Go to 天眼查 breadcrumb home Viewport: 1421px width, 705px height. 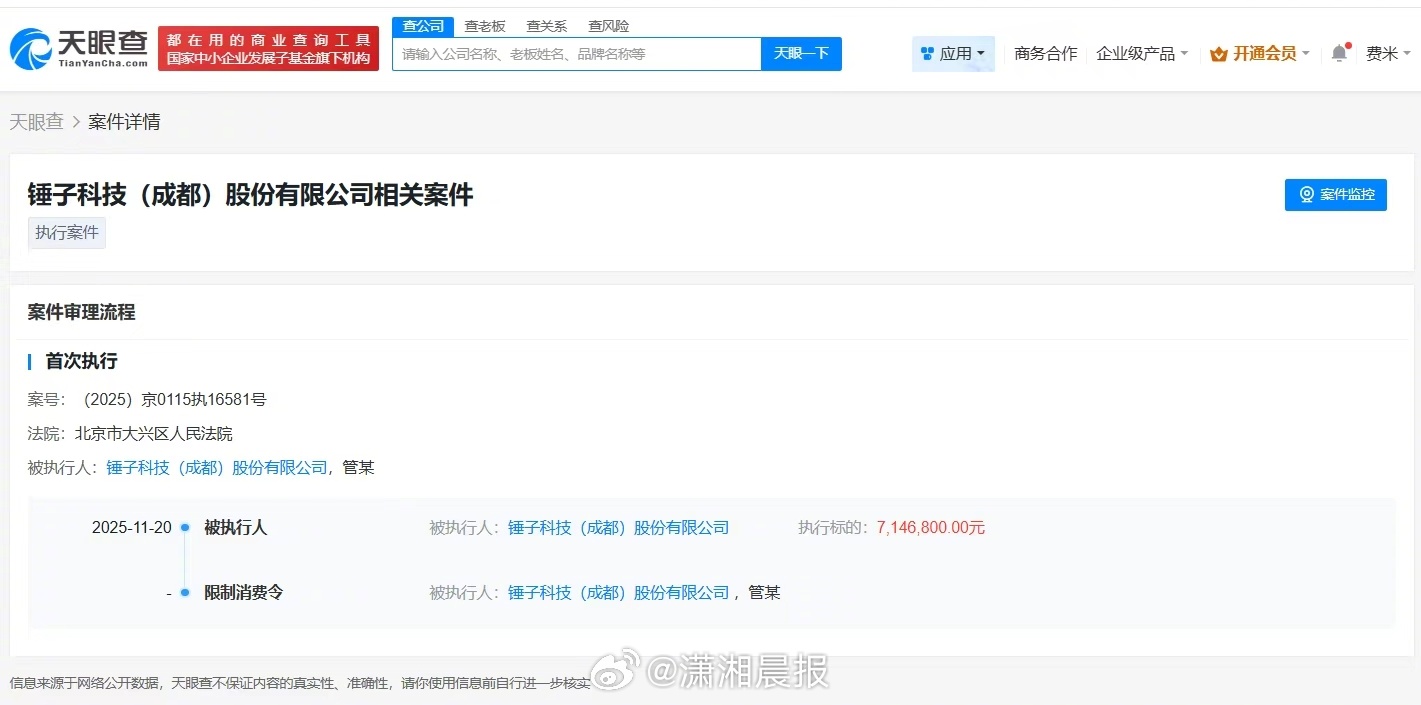[x=37, y=122]
